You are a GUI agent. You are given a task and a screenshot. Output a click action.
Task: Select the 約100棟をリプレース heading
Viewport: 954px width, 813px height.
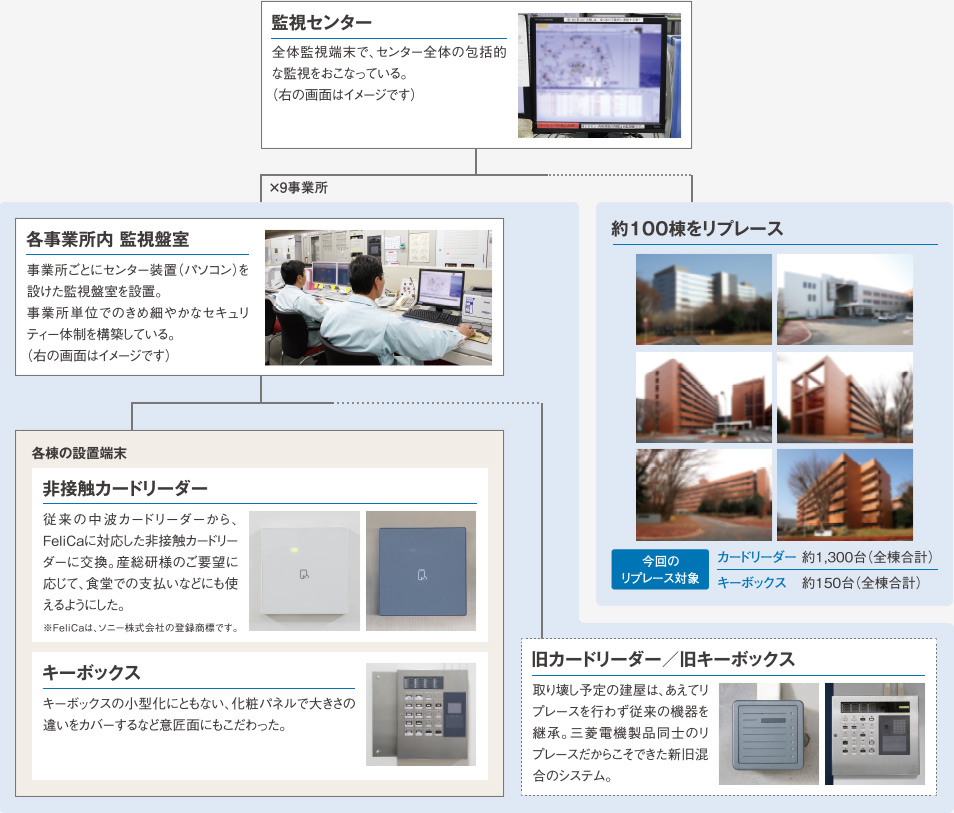tap(697, 228)
